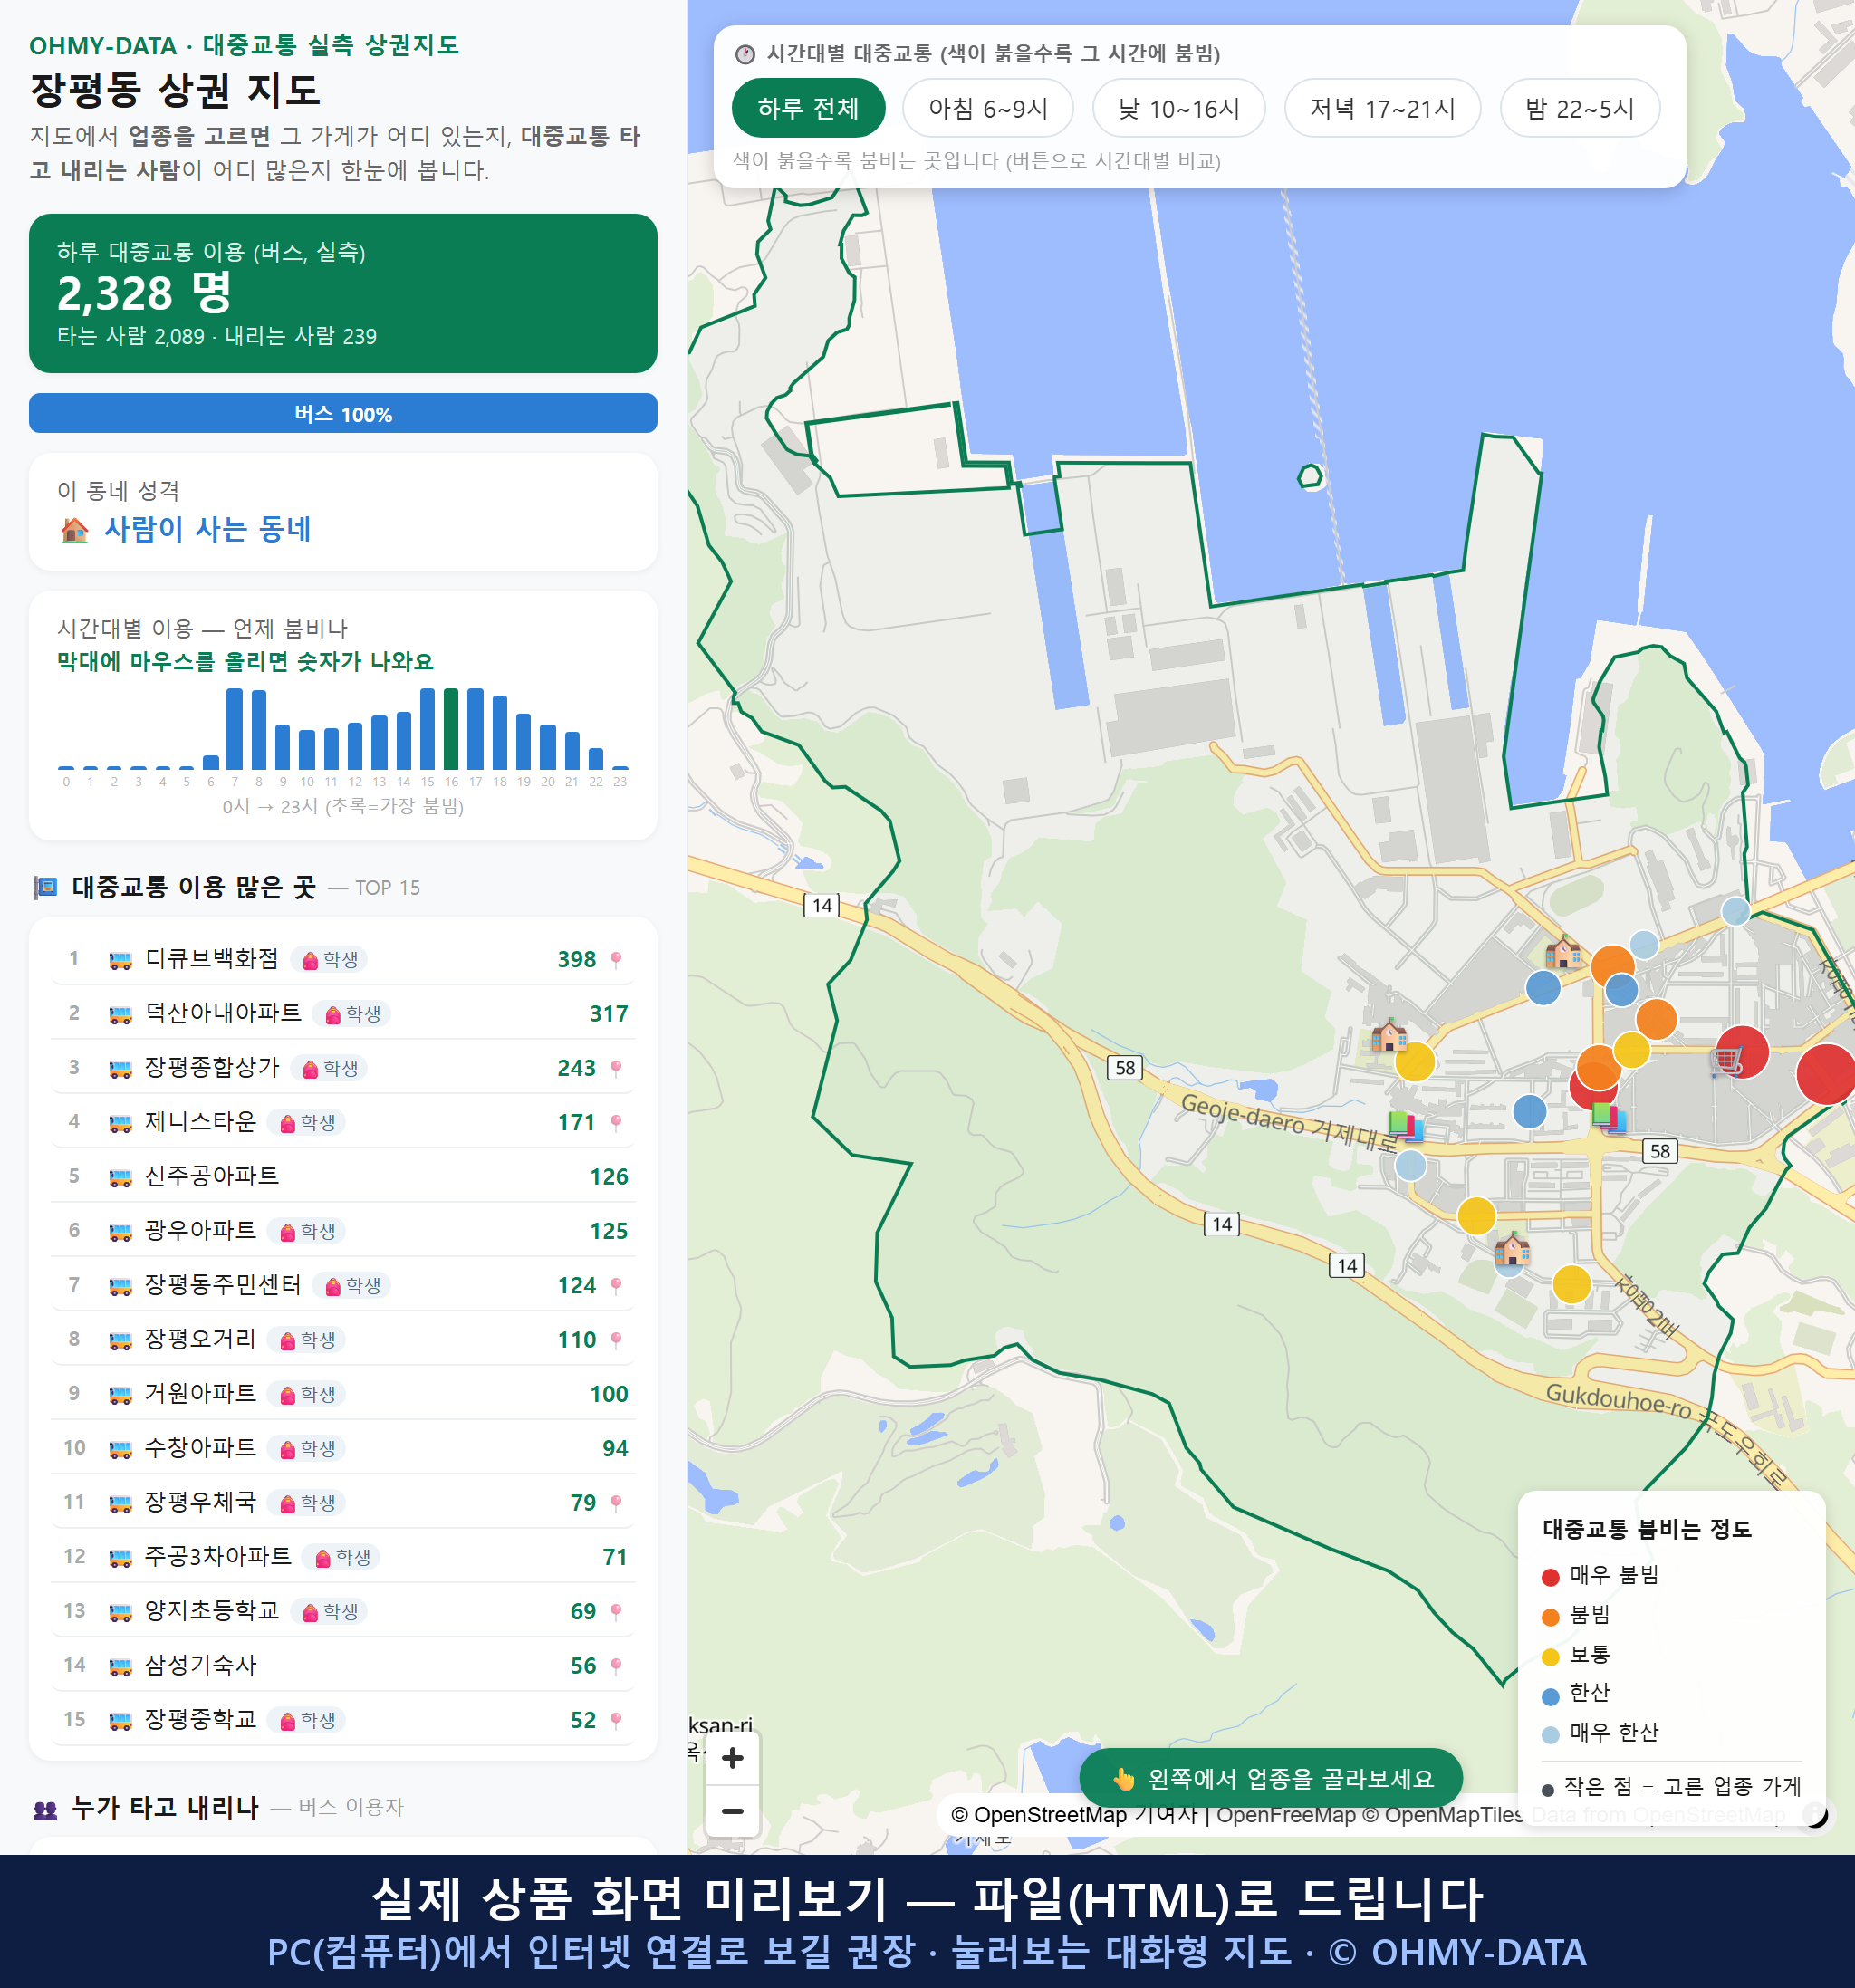Click the 학생 tag on 제니스타운

click(x=307, y=1123)
